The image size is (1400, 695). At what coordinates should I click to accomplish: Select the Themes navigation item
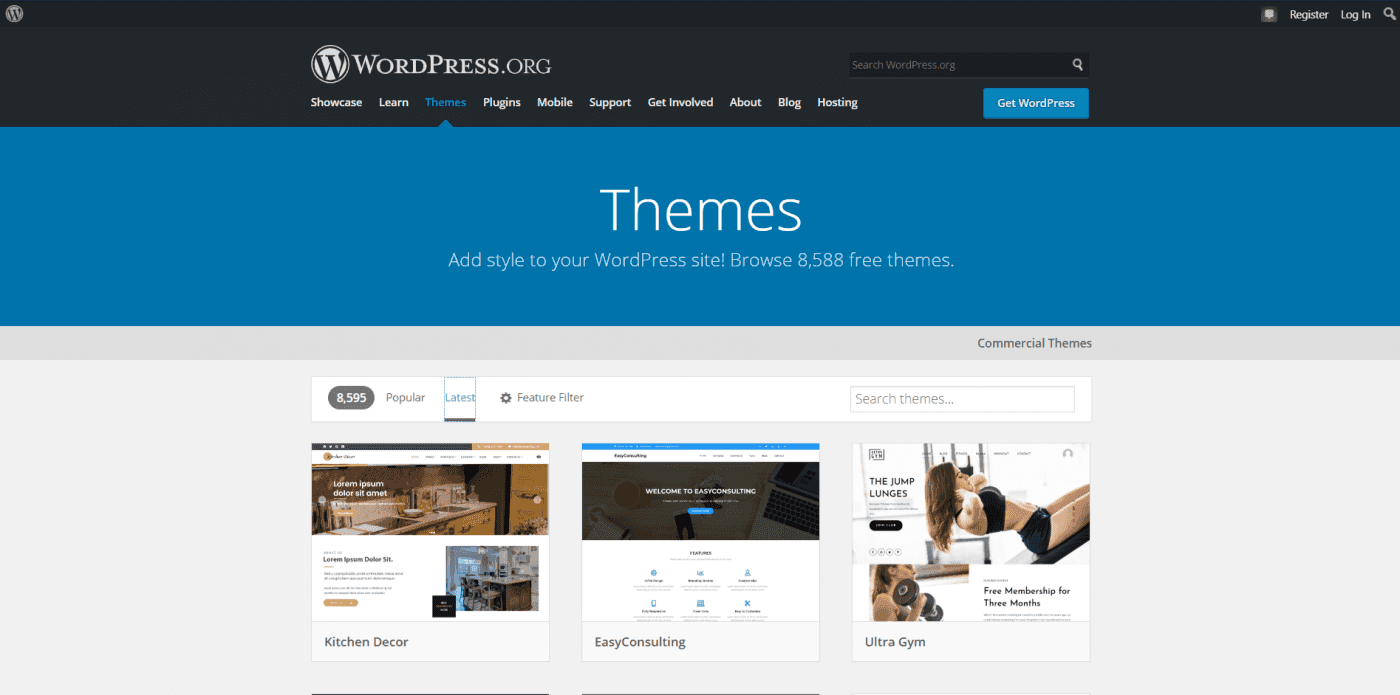[445, 102]
